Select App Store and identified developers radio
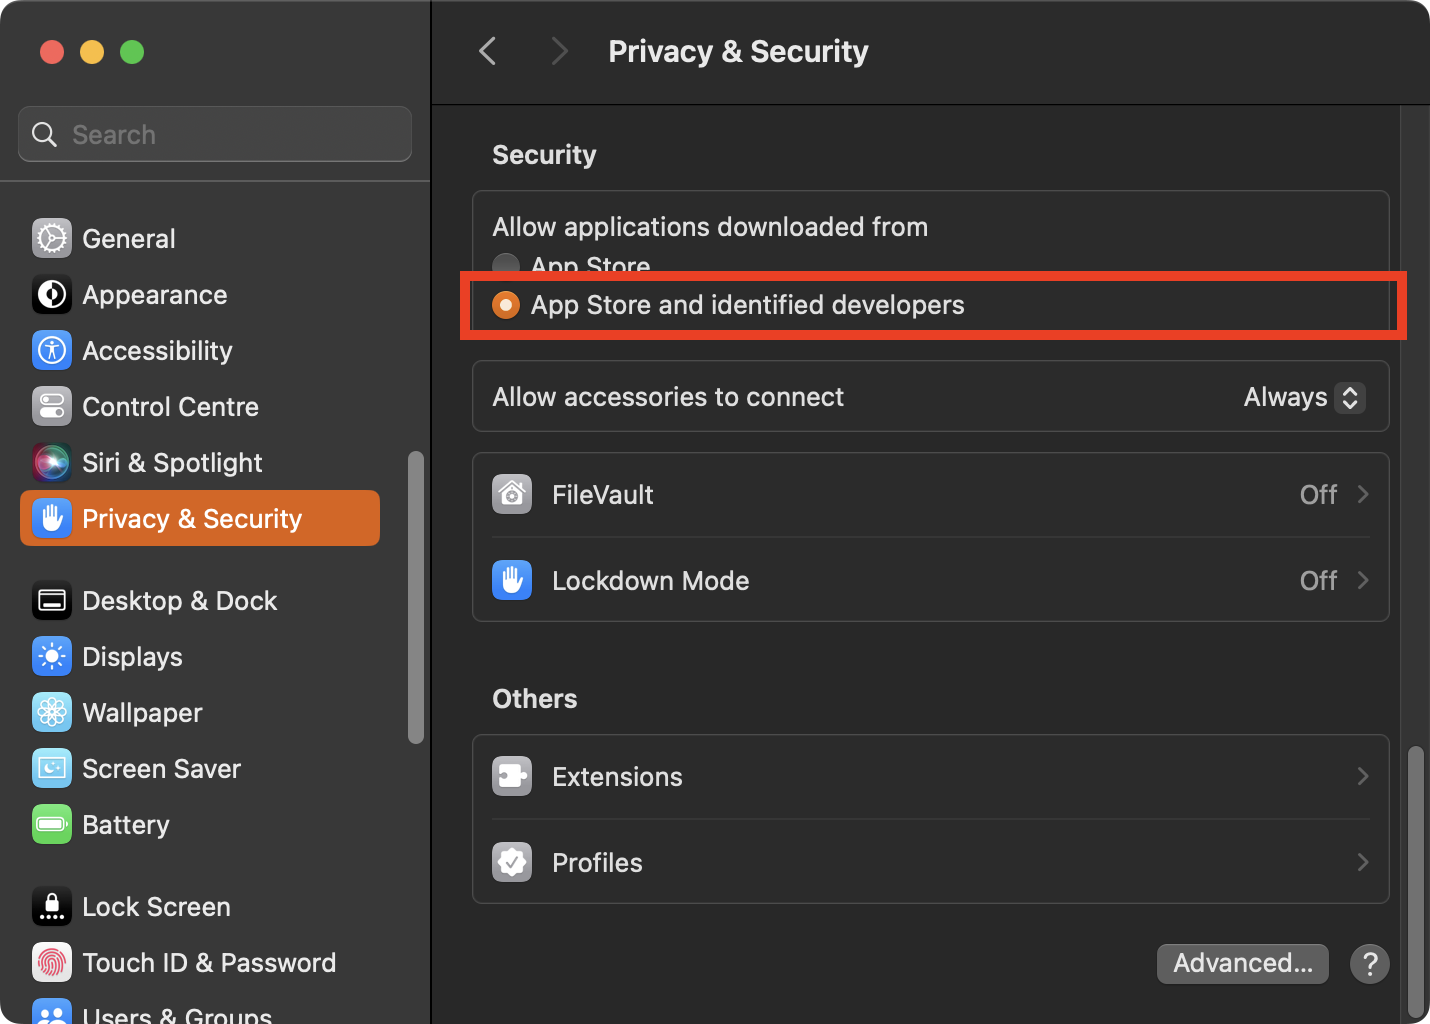 506,305
